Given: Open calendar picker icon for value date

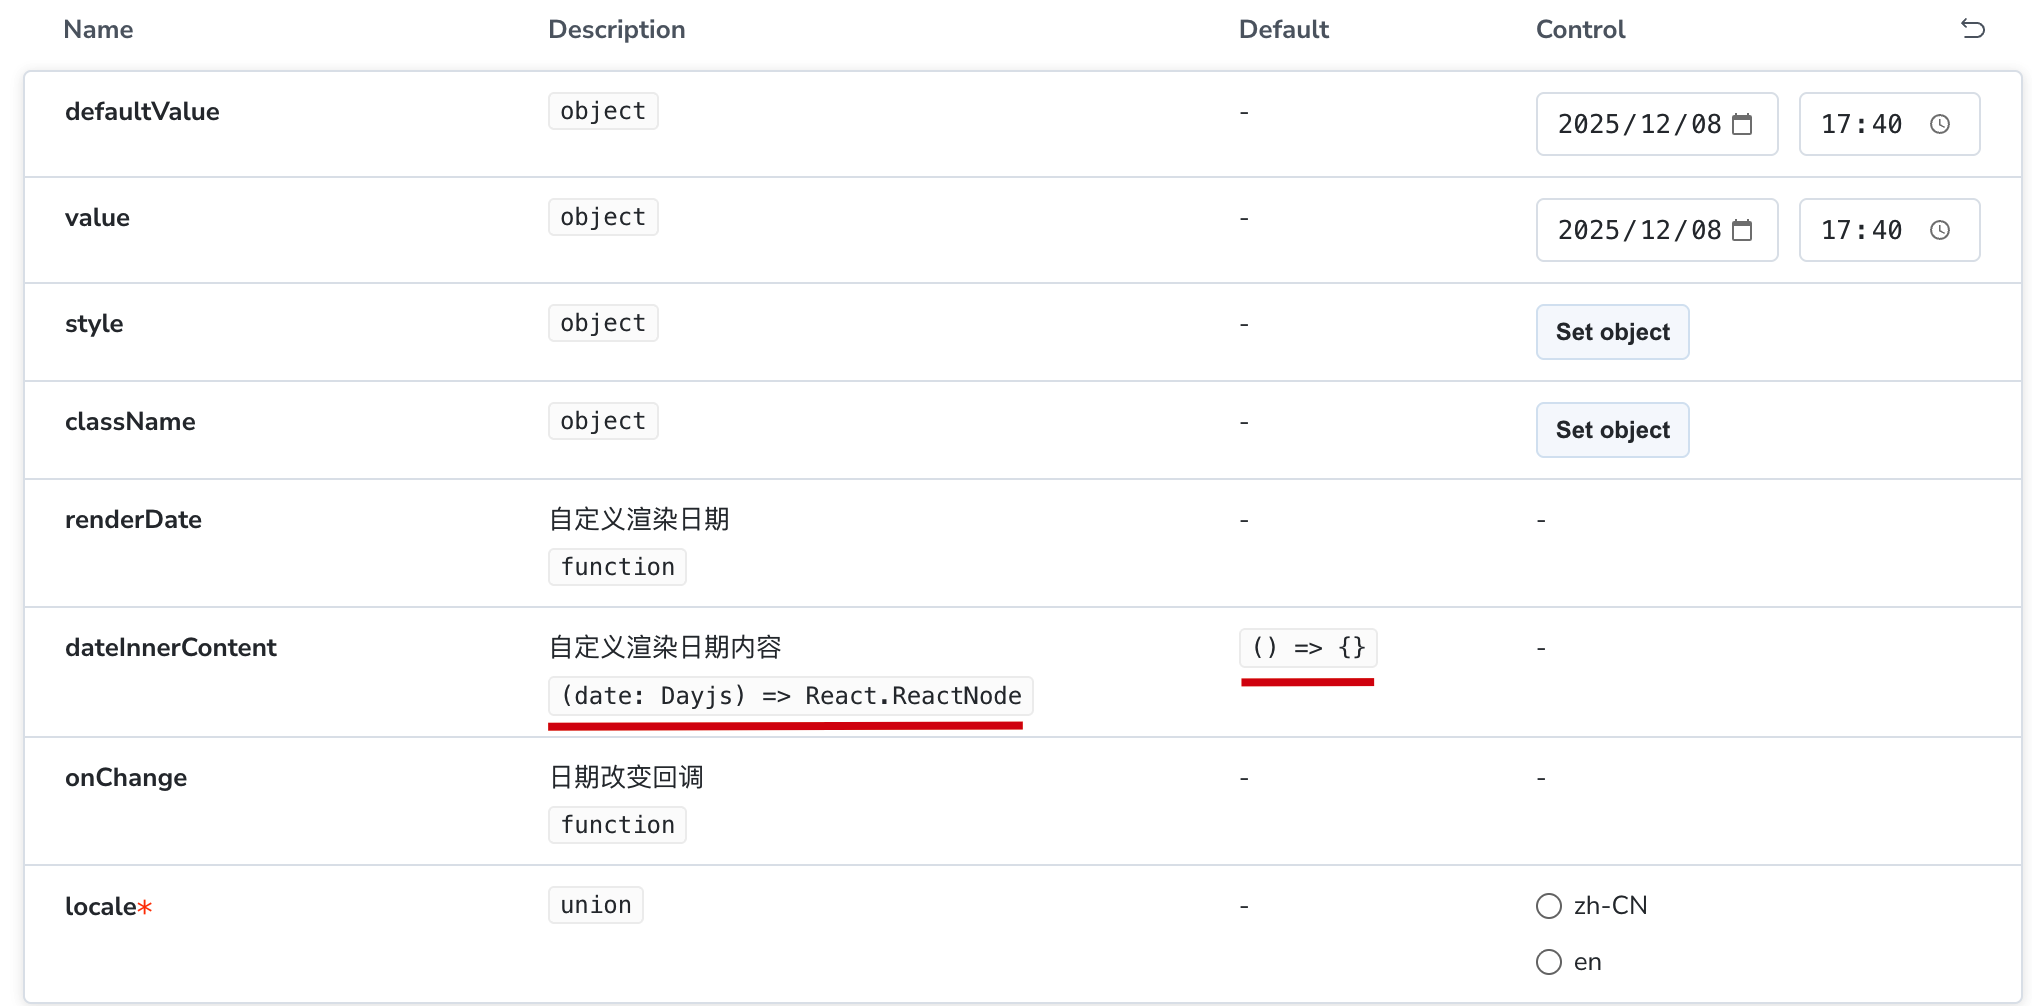Looking at the screenshot, I should [1742, 230].
